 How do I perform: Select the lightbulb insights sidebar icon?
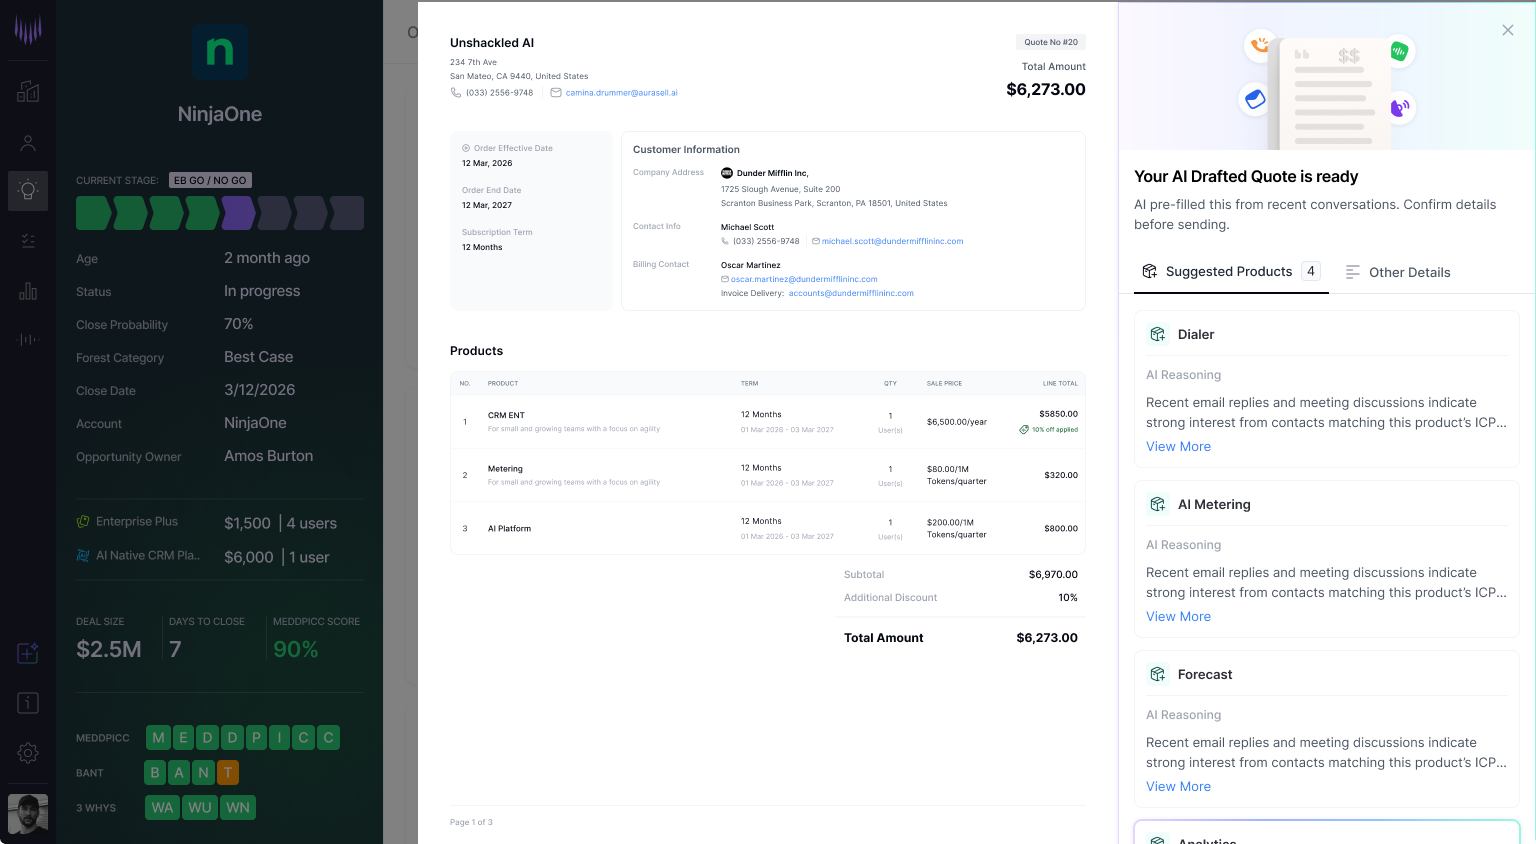click(28, 190)
